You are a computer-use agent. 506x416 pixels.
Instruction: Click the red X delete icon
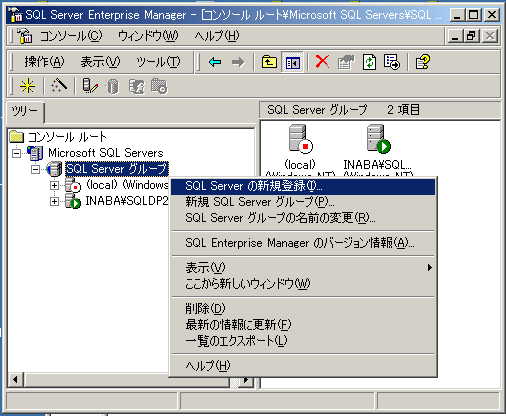[322, 62]
